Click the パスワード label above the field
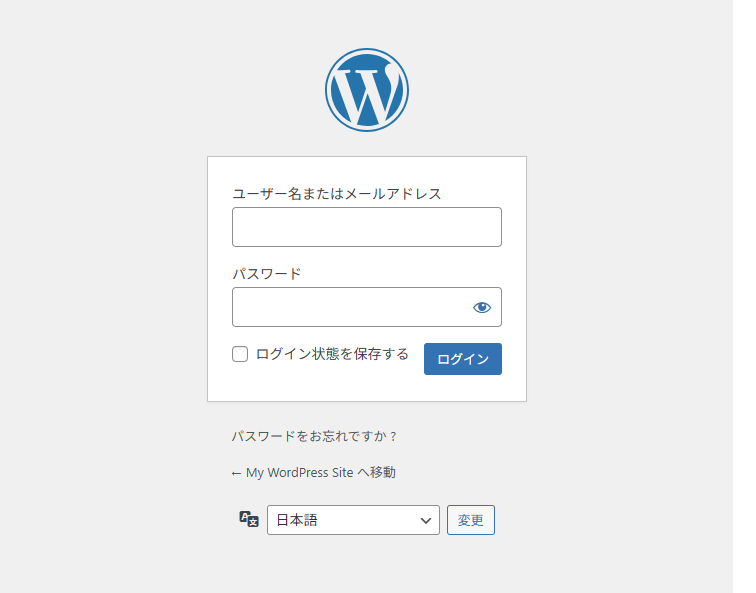This screenshot has height=593, width=756. (266, 274)
